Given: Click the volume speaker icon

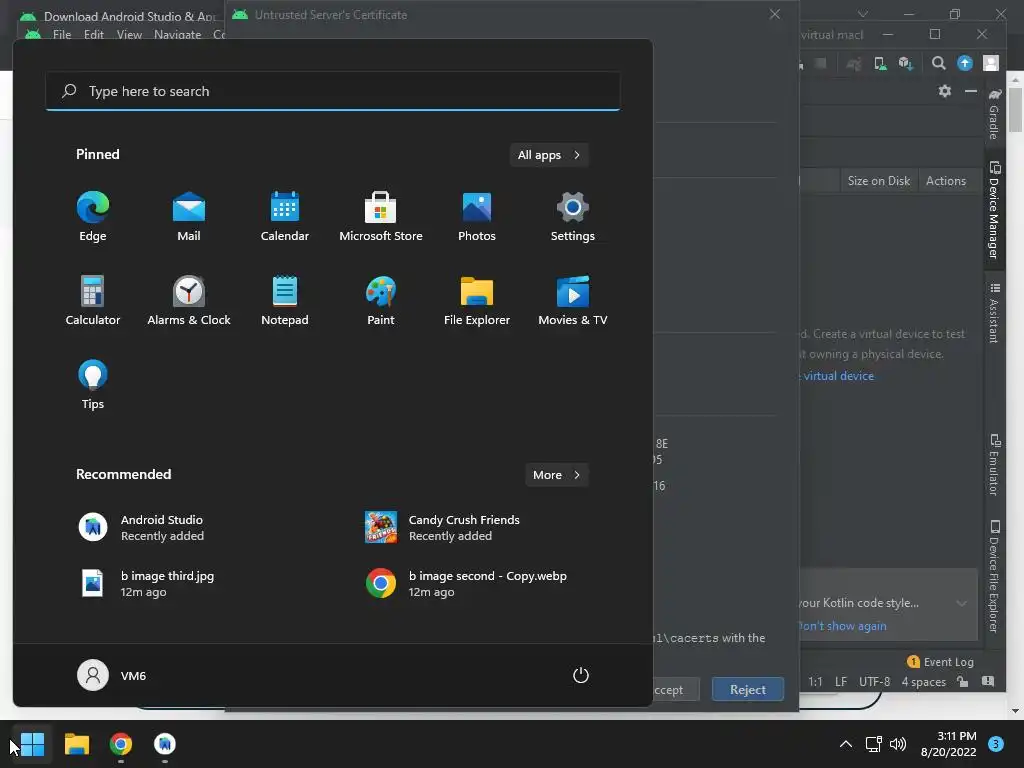Looking at the screenshot, I should click(x=898, y=744).
